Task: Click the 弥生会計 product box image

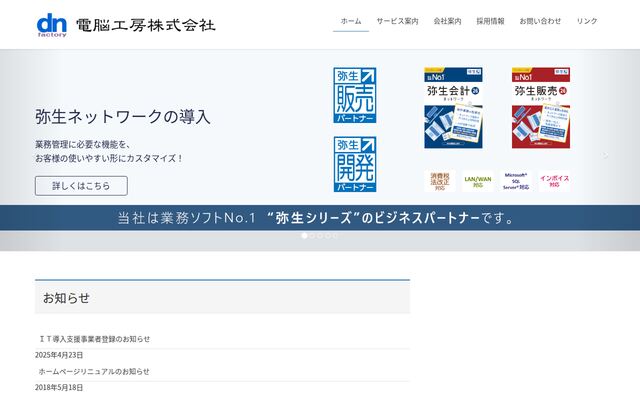Action: (x=453, y=108)
